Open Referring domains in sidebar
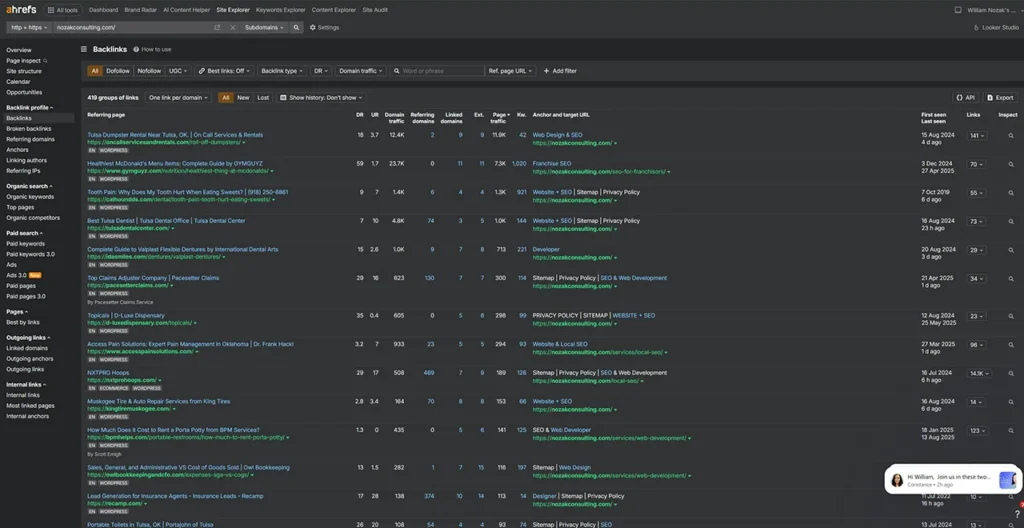 [x=30, y=139]
